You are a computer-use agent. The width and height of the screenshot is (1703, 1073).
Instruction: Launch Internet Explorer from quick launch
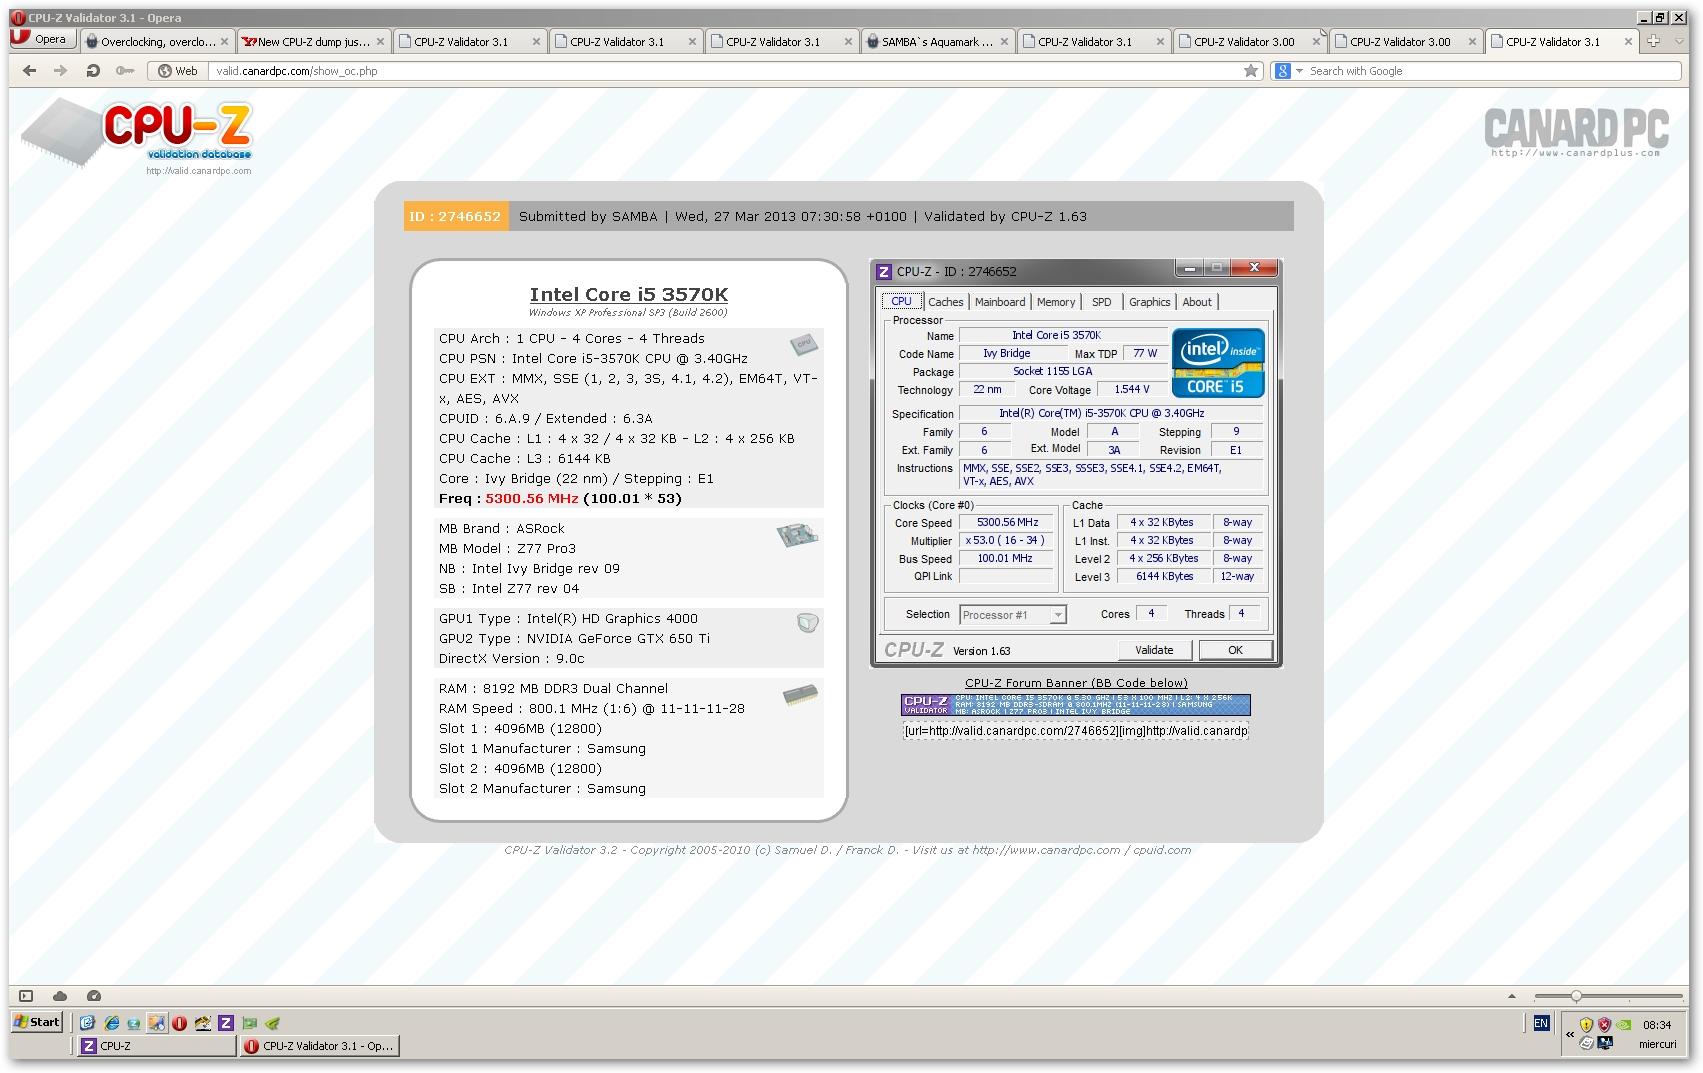(x=111, y=1023)
